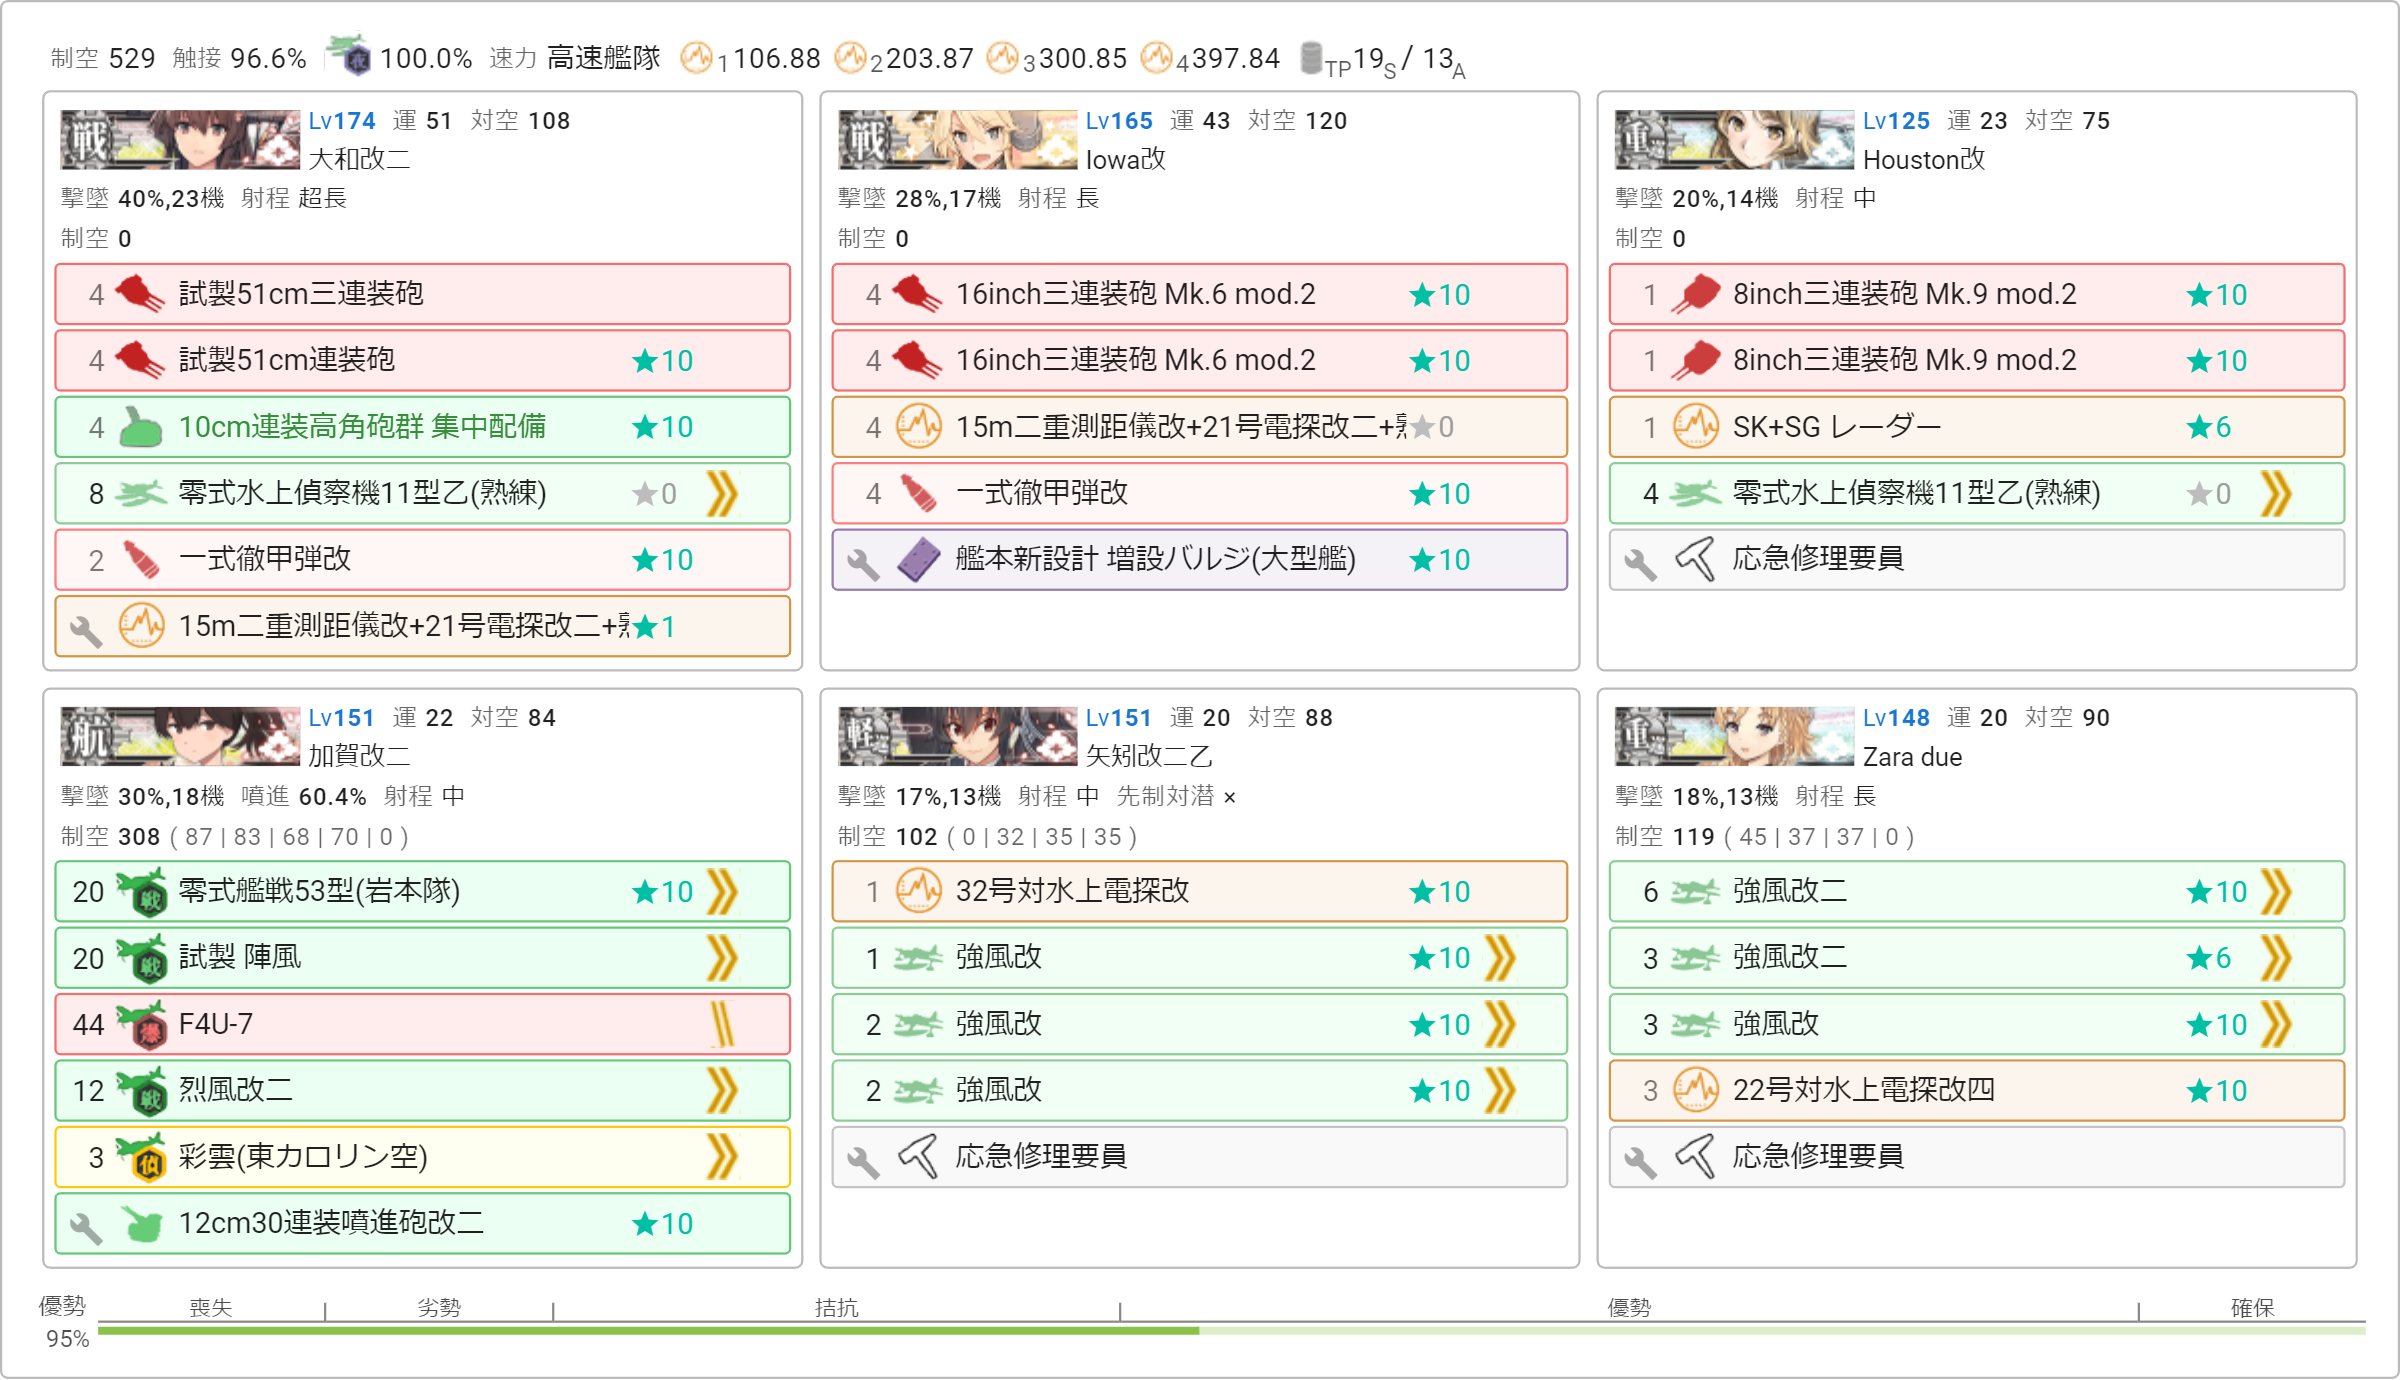Click the ★10 level on 12cm30連装噴進砲改二
This screenshot has height=1380, width=2400.
662,1224
